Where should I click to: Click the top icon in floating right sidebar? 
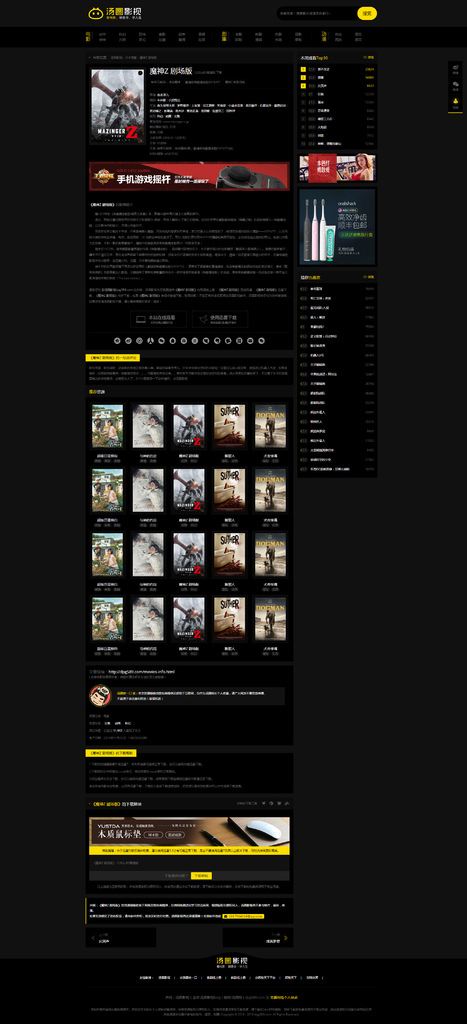pos(455,68)
